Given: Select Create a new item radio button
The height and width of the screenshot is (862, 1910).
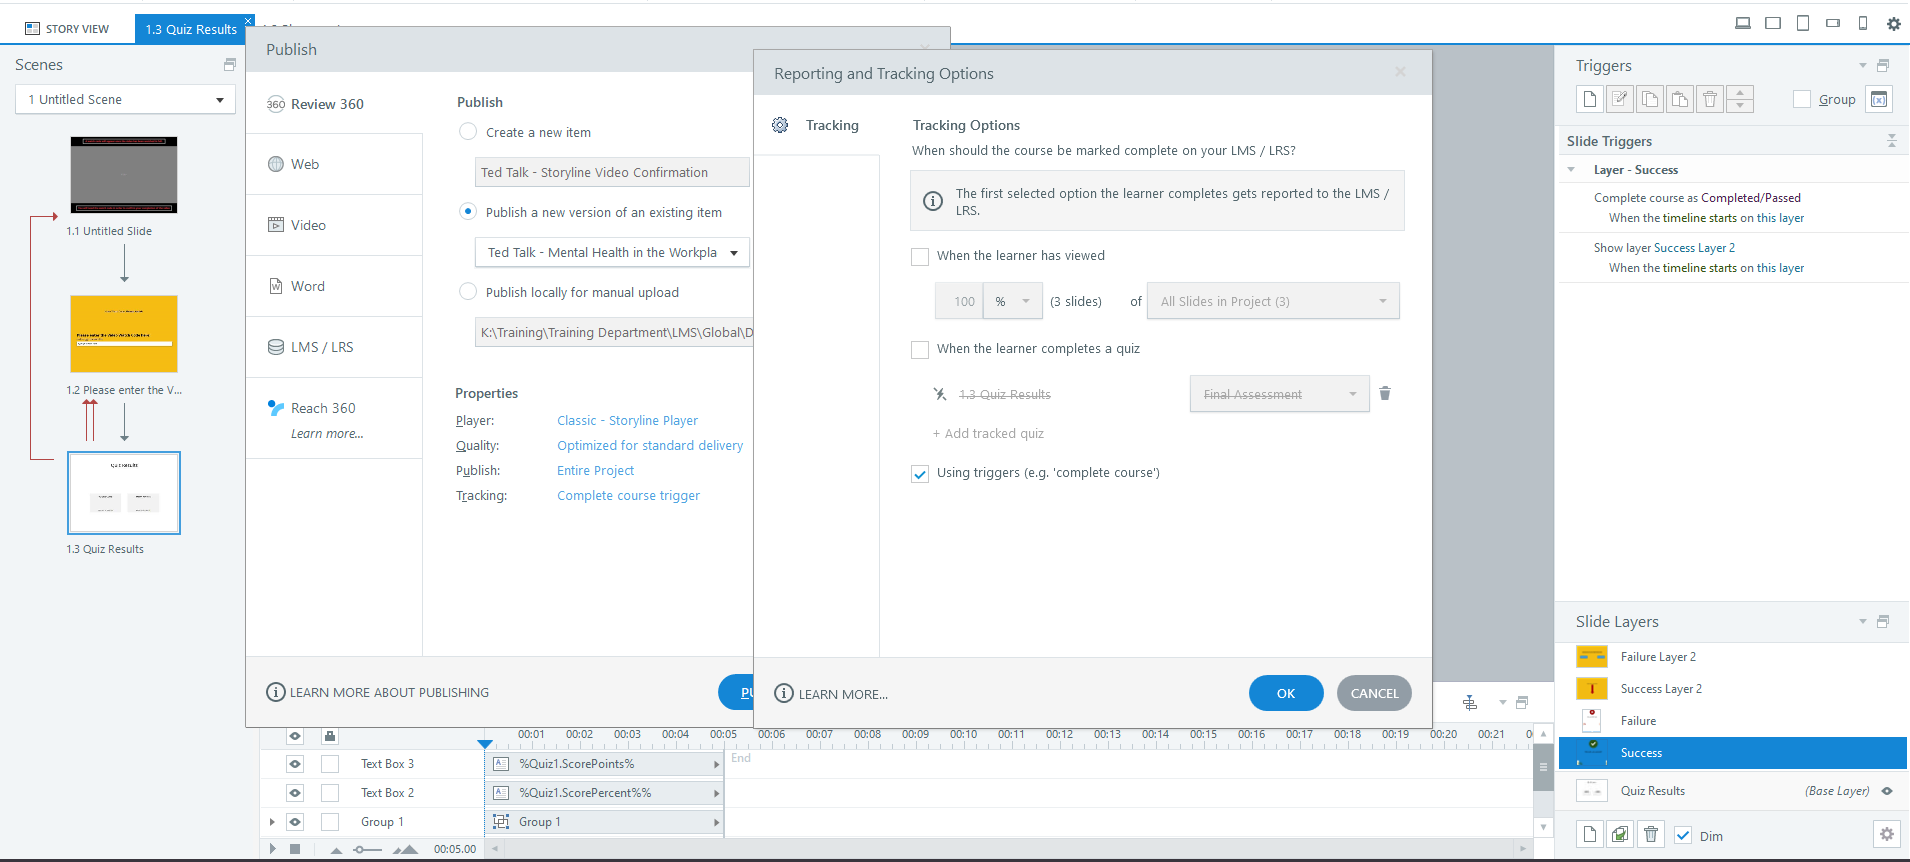Looking at the screenshot, I should (468, 132).
